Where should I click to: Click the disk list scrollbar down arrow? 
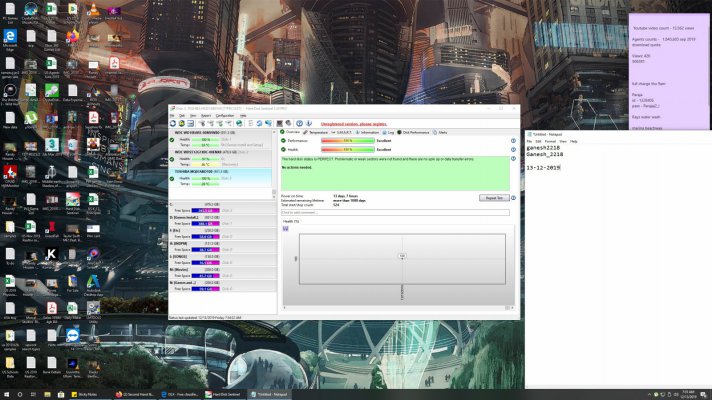[x=274, y=197]
